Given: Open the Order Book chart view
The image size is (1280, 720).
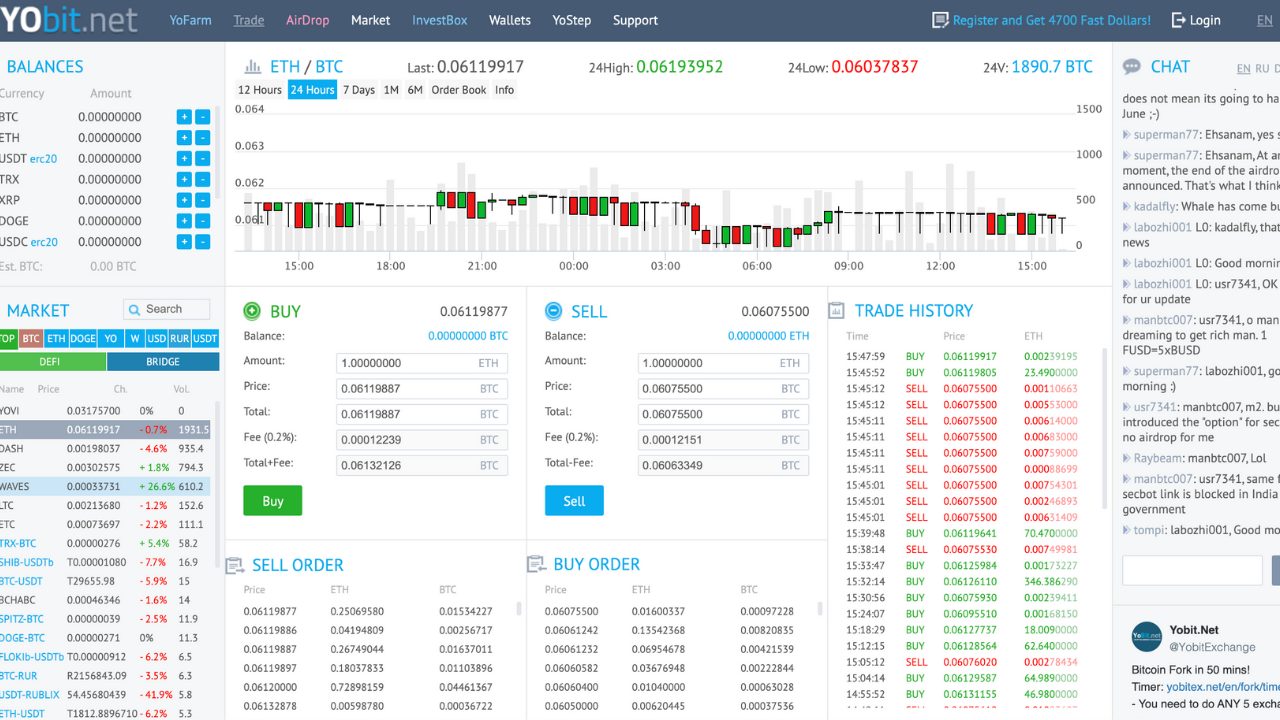Looking at the screenshot, I should click(459, 90).
